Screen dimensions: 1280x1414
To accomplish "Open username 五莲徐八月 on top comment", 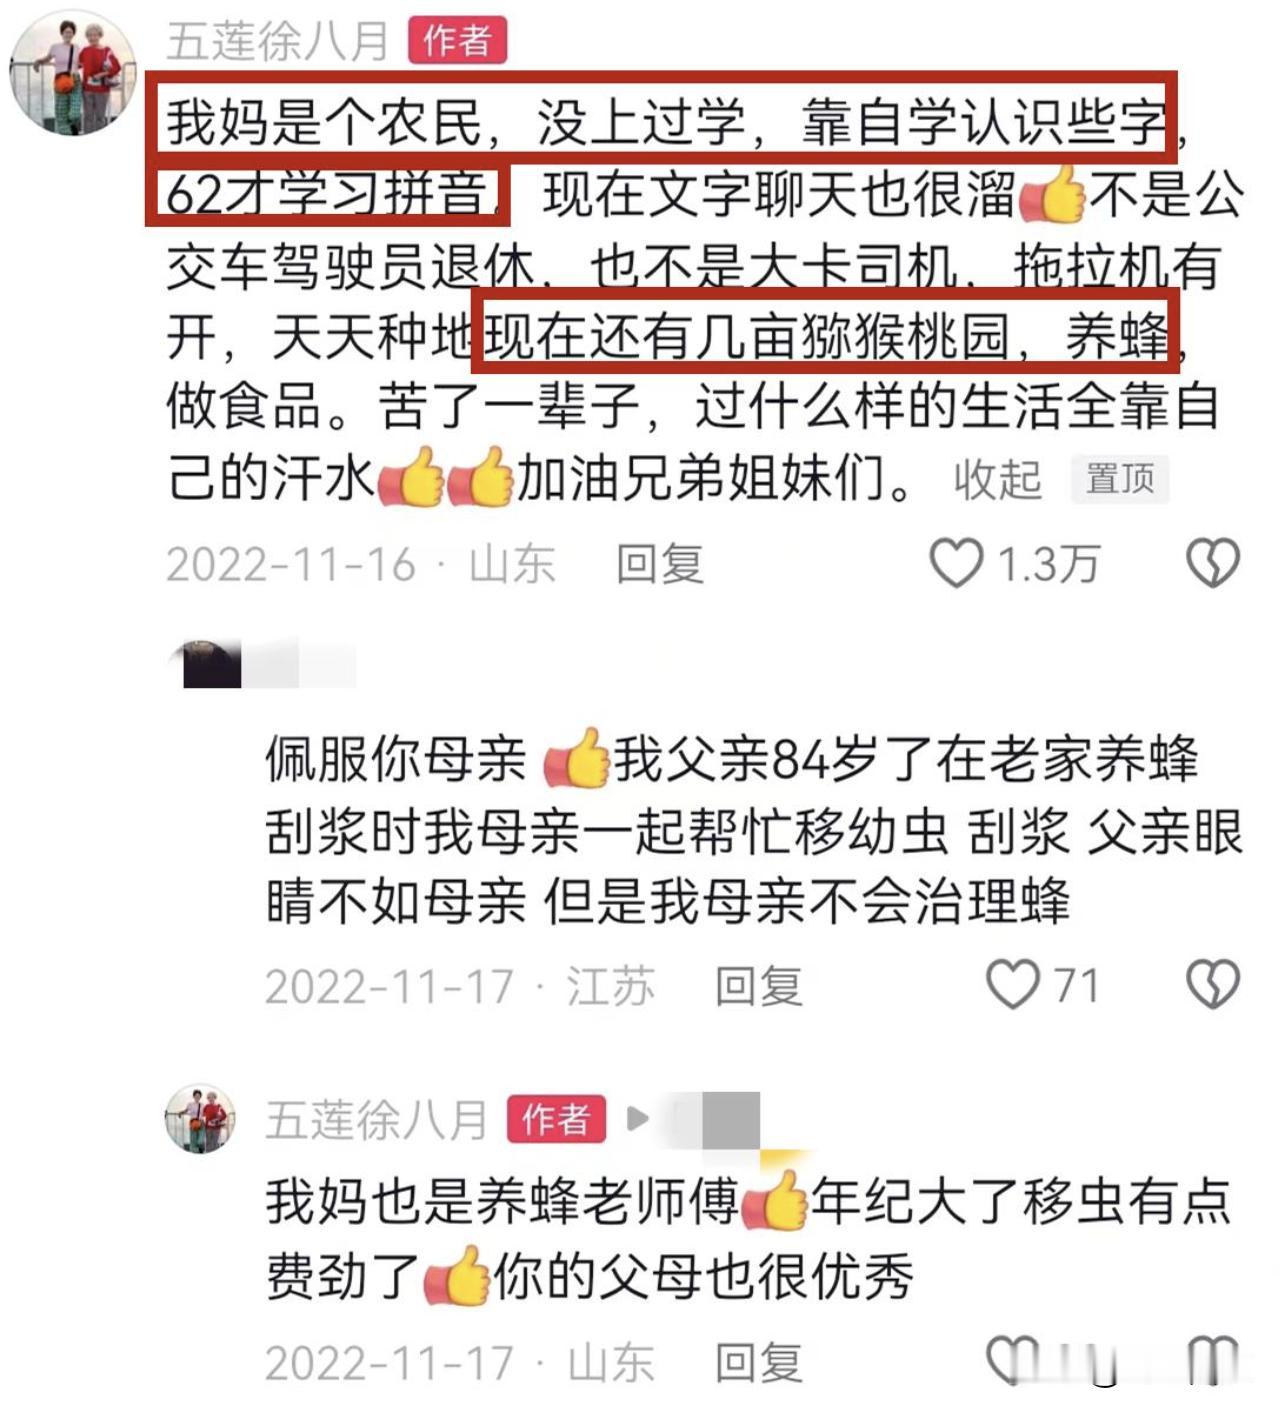I will 277,41.
